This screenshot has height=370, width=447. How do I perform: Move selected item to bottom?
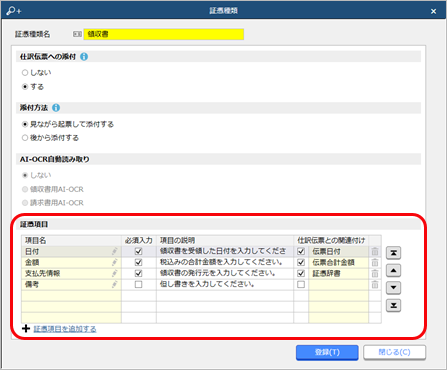coord(393,305)
